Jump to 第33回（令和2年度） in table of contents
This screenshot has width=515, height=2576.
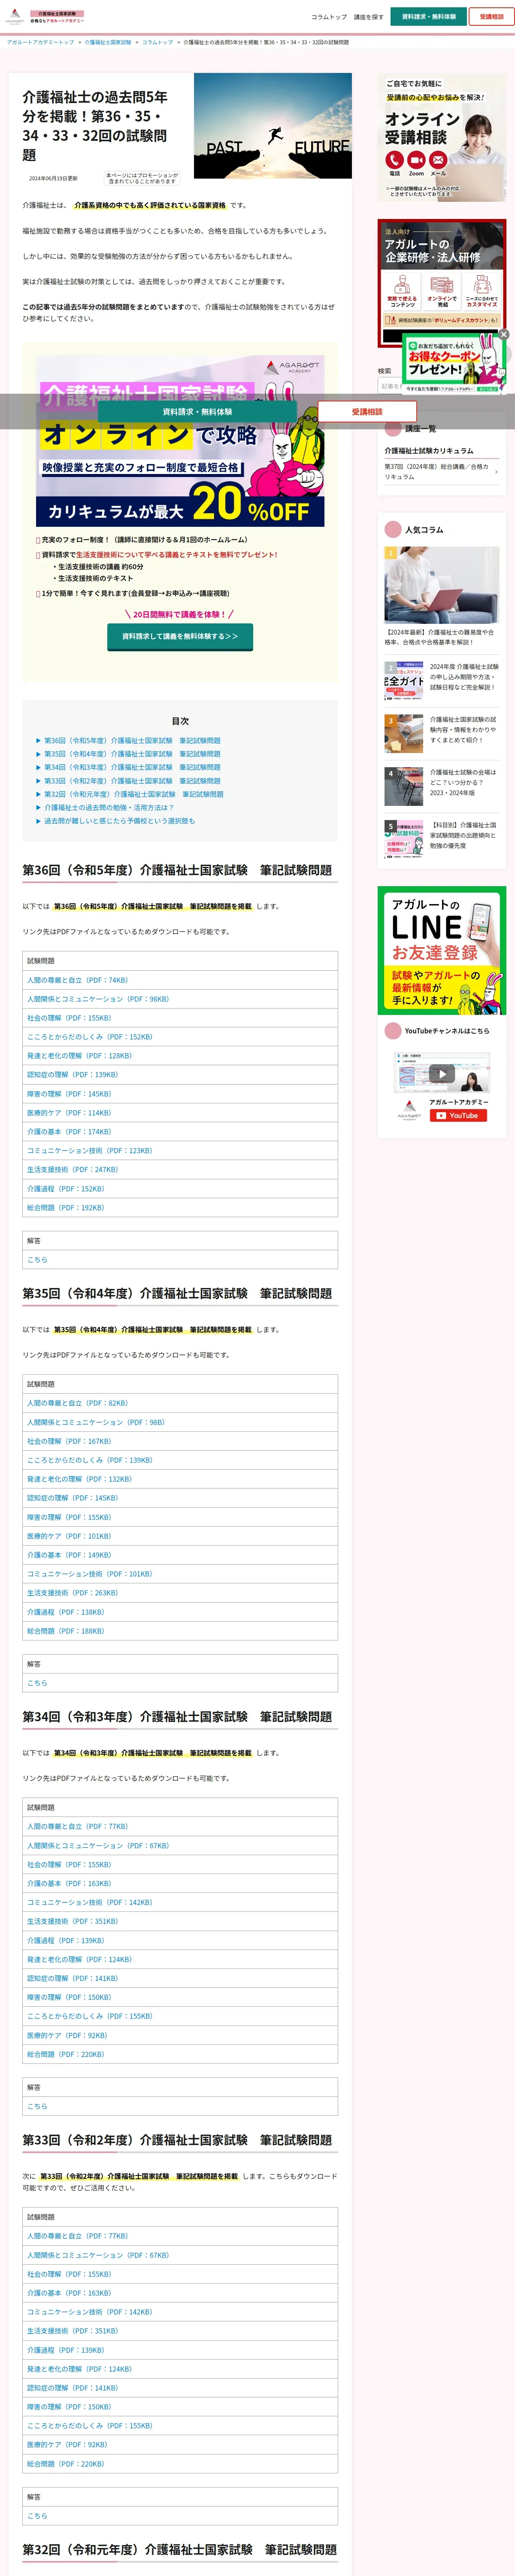(x=132, y=781)
